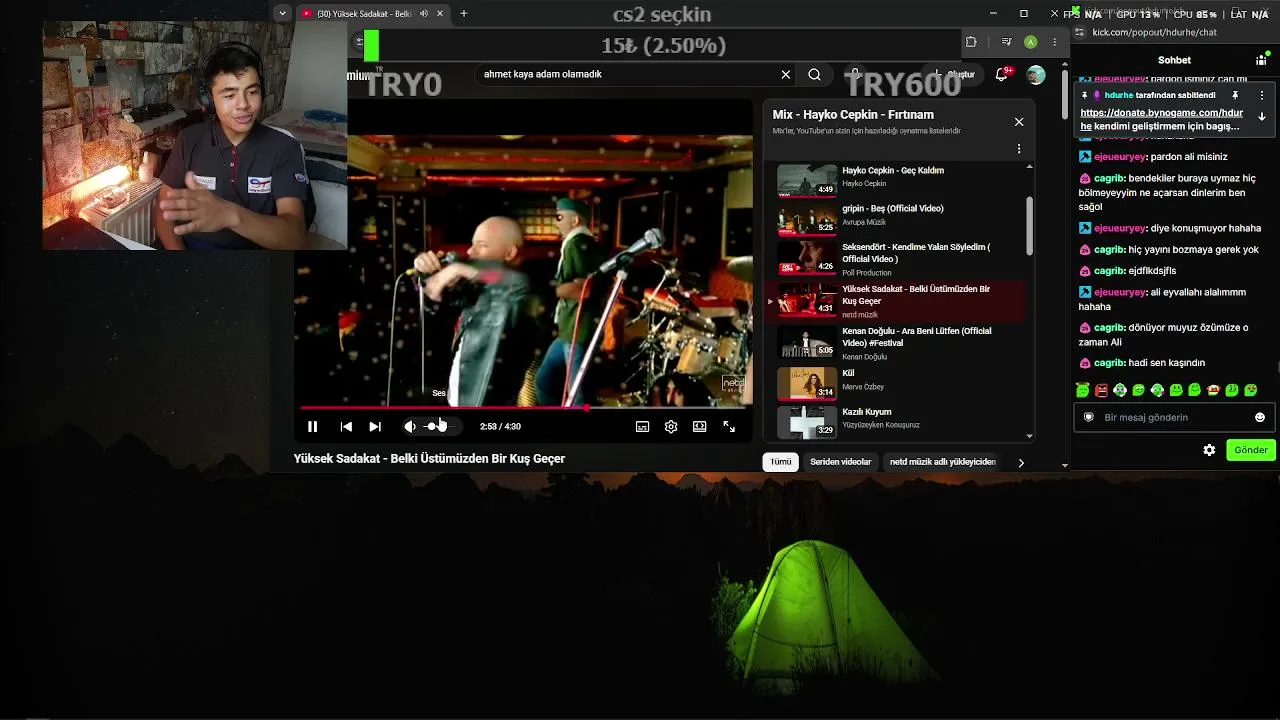The image size is (1280, 720).
Task: Open the browser media control icon
Action: 1006,42
